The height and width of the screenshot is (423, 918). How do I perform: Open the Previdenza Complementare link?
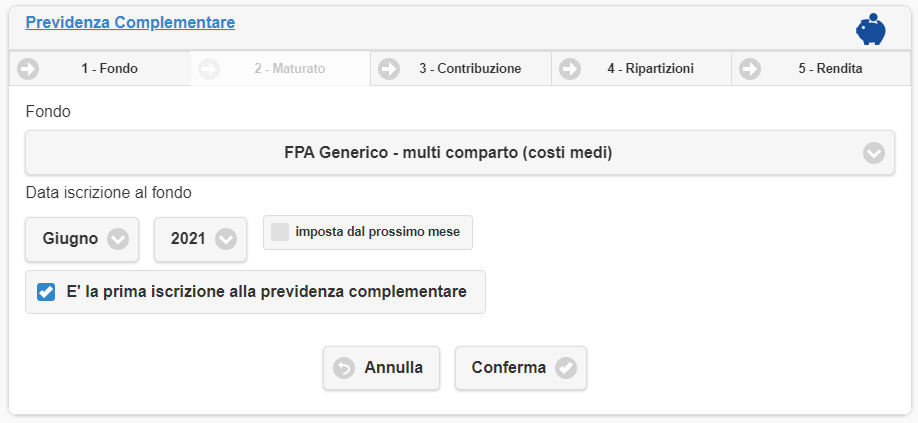click(x=130, y=22)
